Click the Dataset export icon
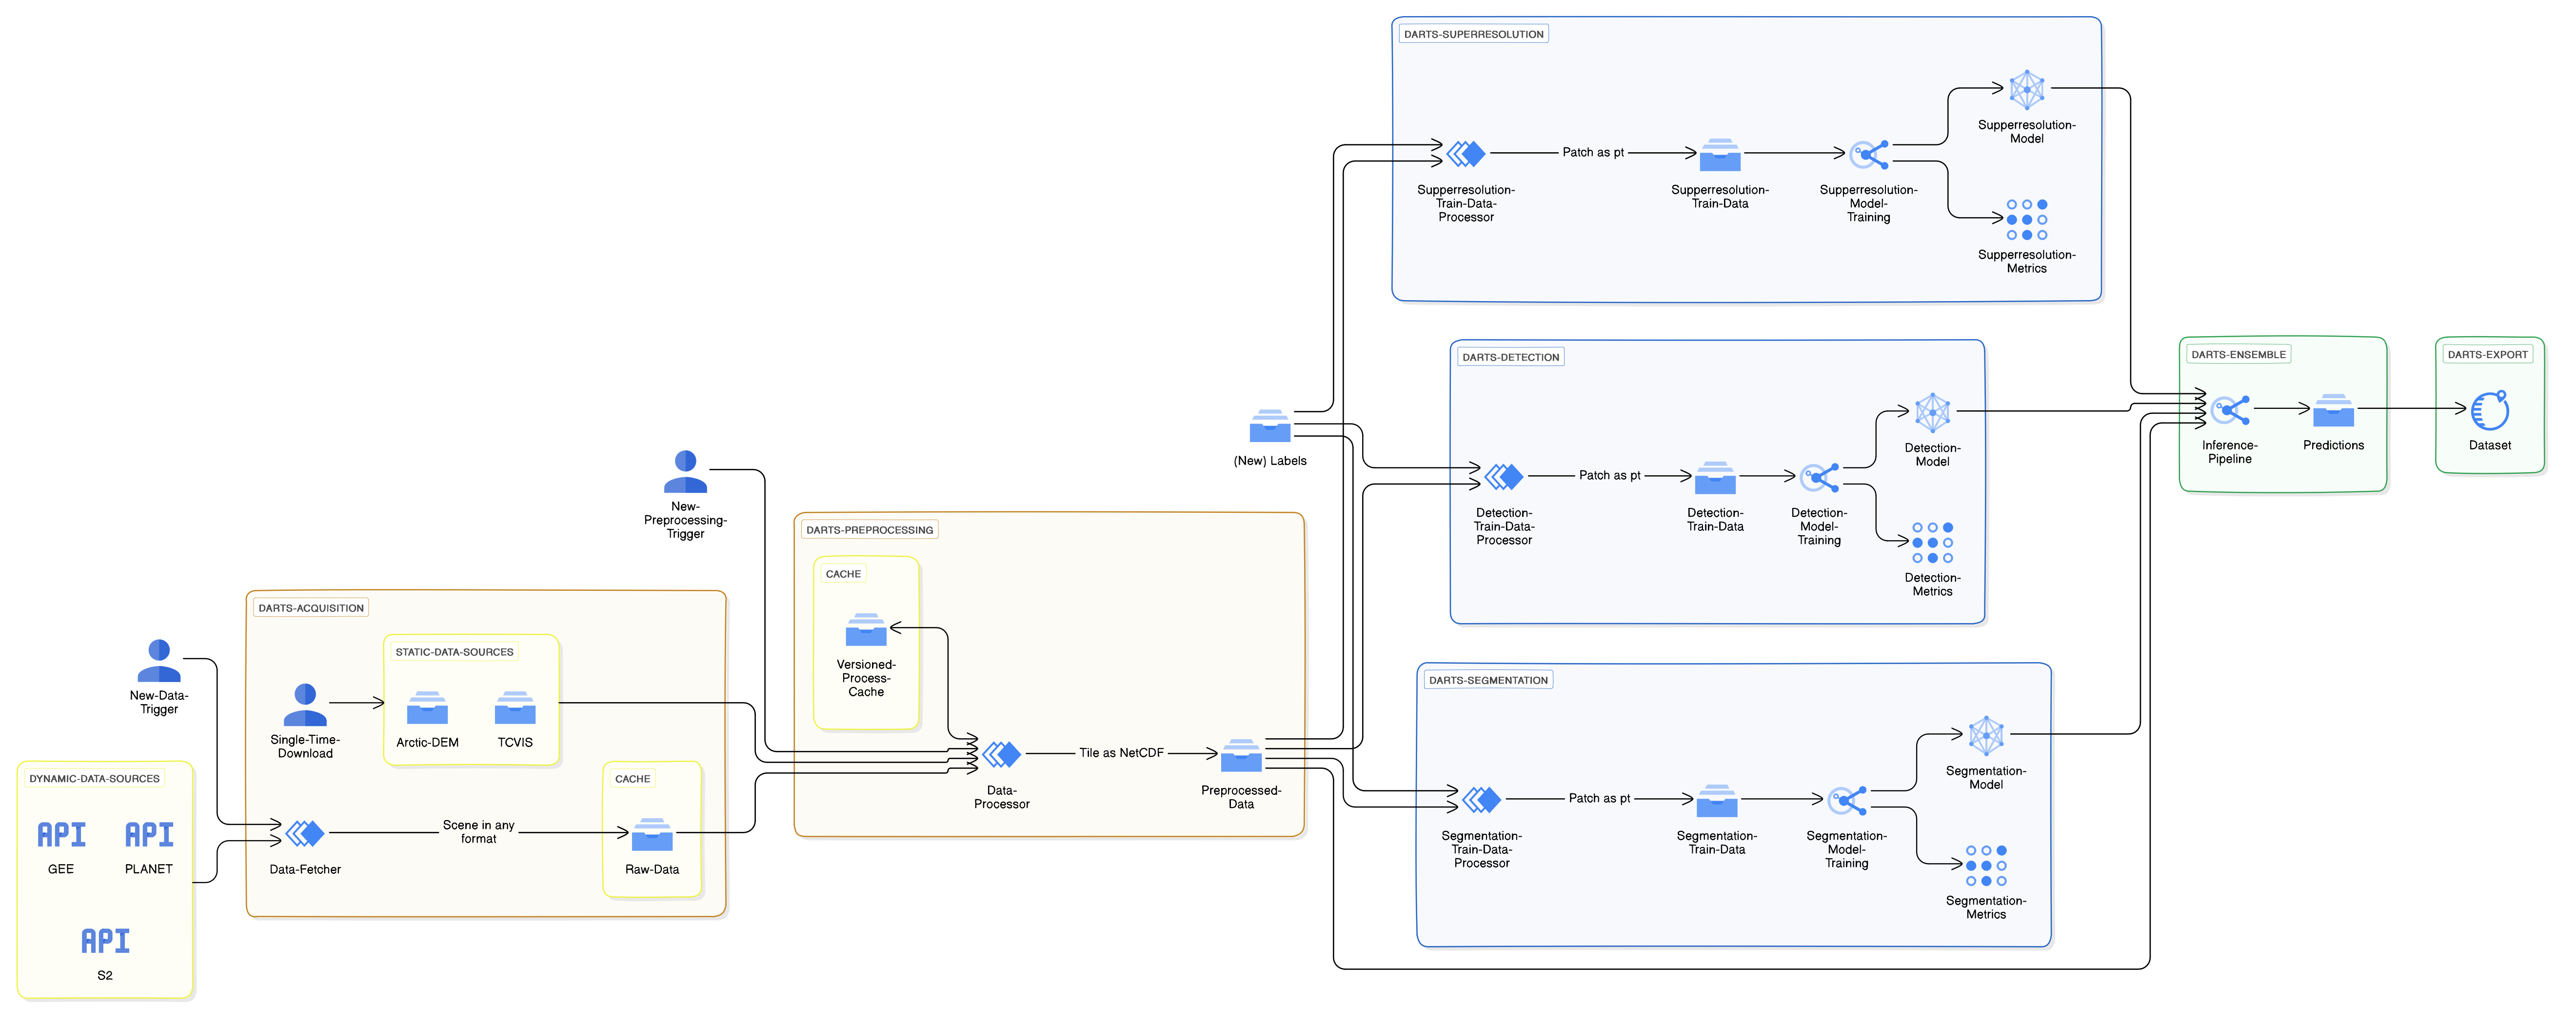This screenshot has height=1030, width=2576. coord(2490,409)
